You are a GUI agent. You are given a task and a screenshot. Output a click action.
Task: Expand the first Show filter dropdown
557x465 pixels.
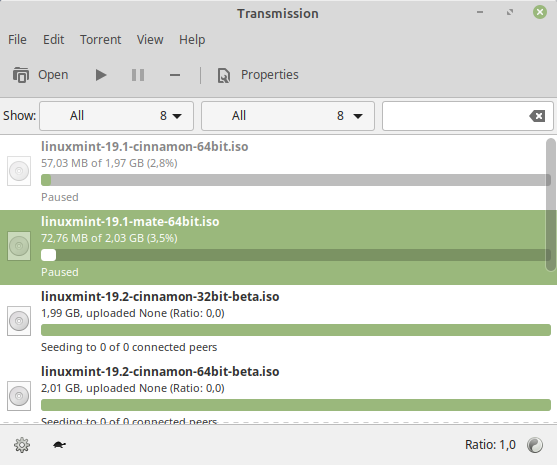click(x=117, y=116)
